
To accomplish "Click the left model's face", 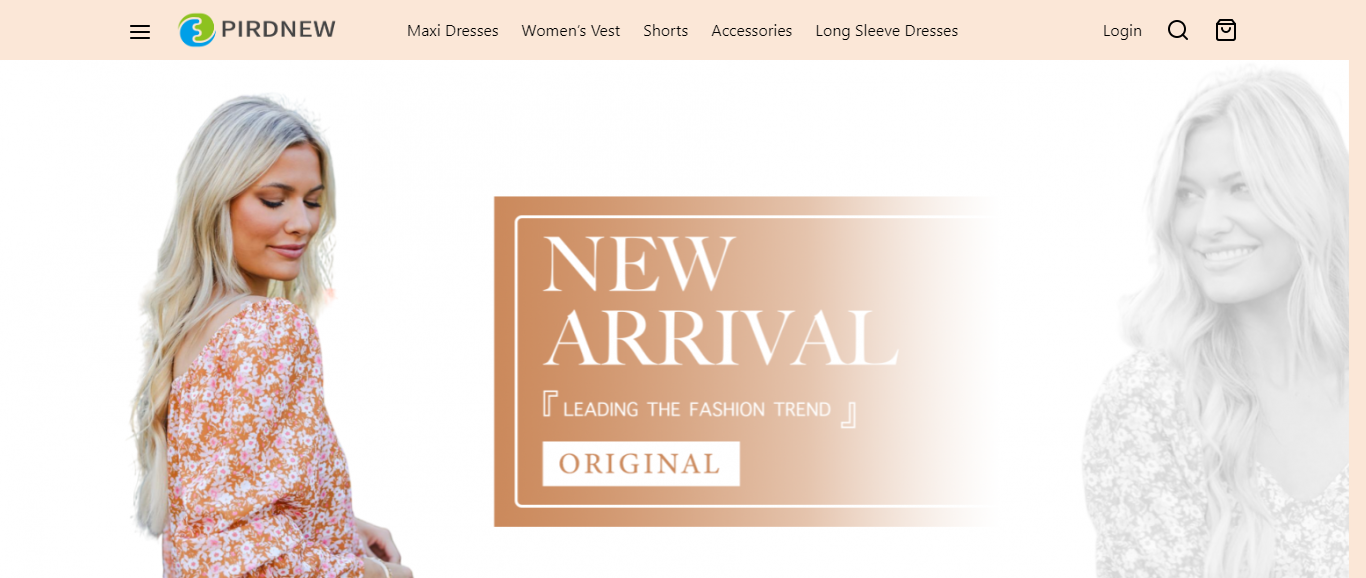I will (283, 215).
